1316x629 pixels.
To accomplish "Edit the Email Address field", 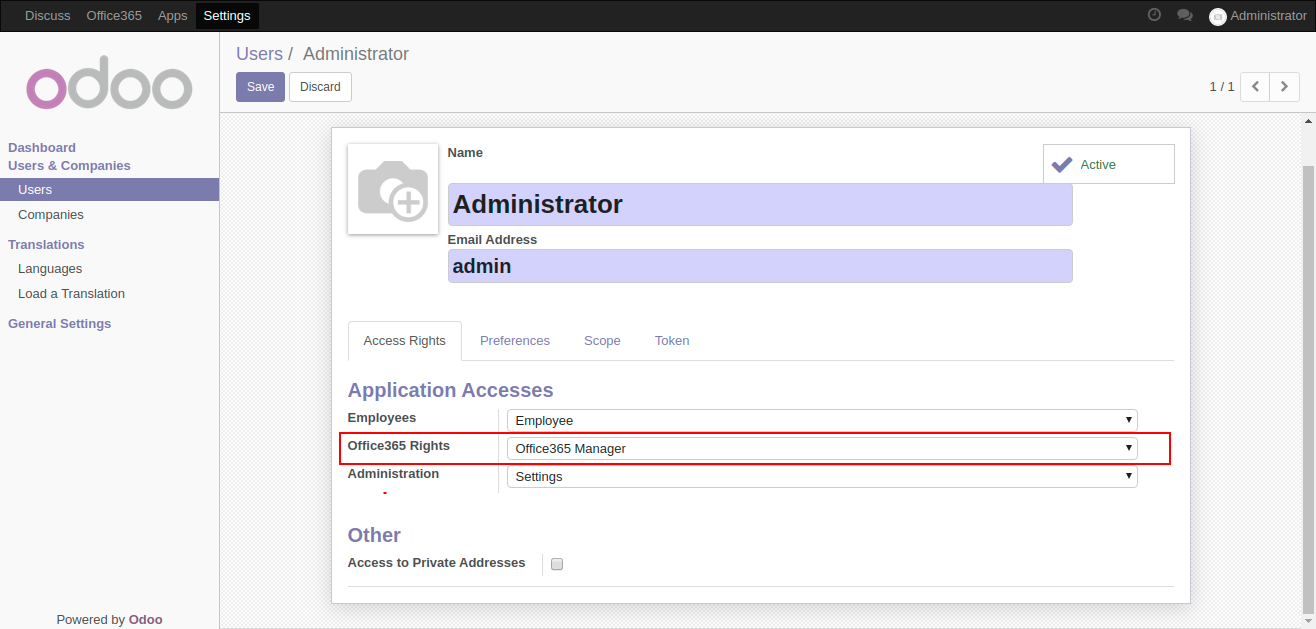I will click(760, 266).
